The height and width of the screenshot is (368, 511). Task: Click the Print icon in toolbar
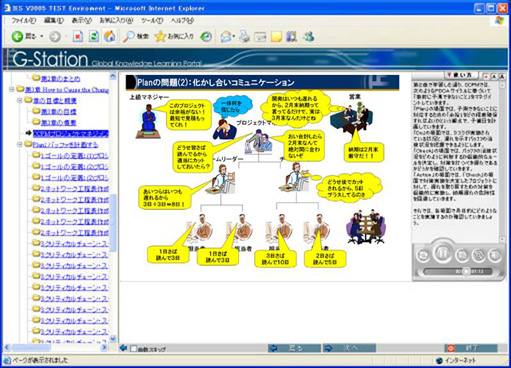coord(244,36)
